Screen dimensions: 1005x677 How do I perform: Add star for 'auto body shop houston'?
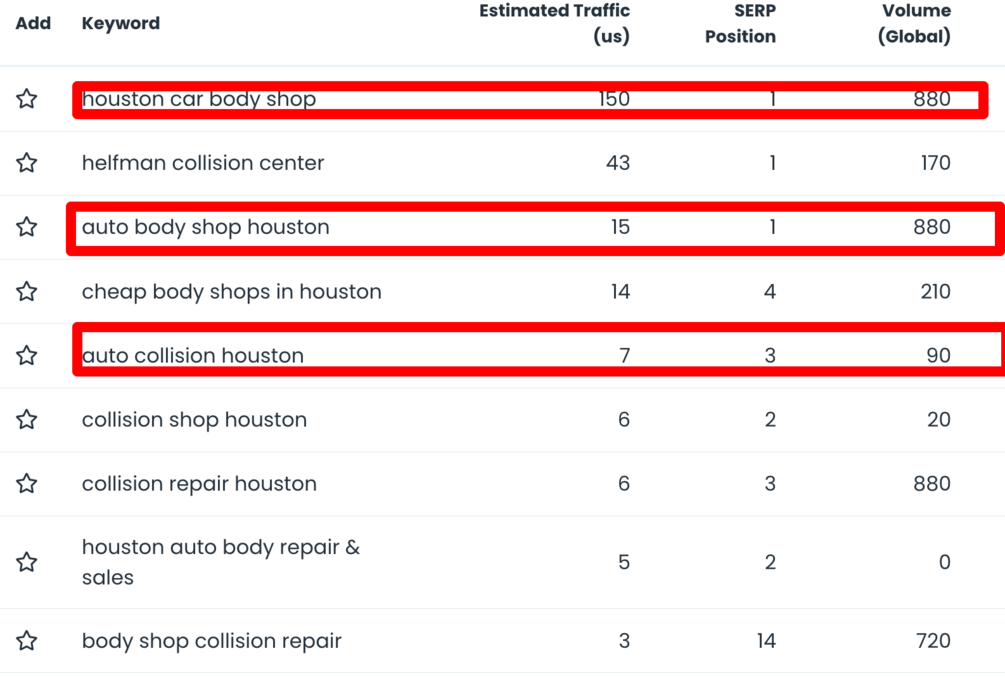point(27,227)
